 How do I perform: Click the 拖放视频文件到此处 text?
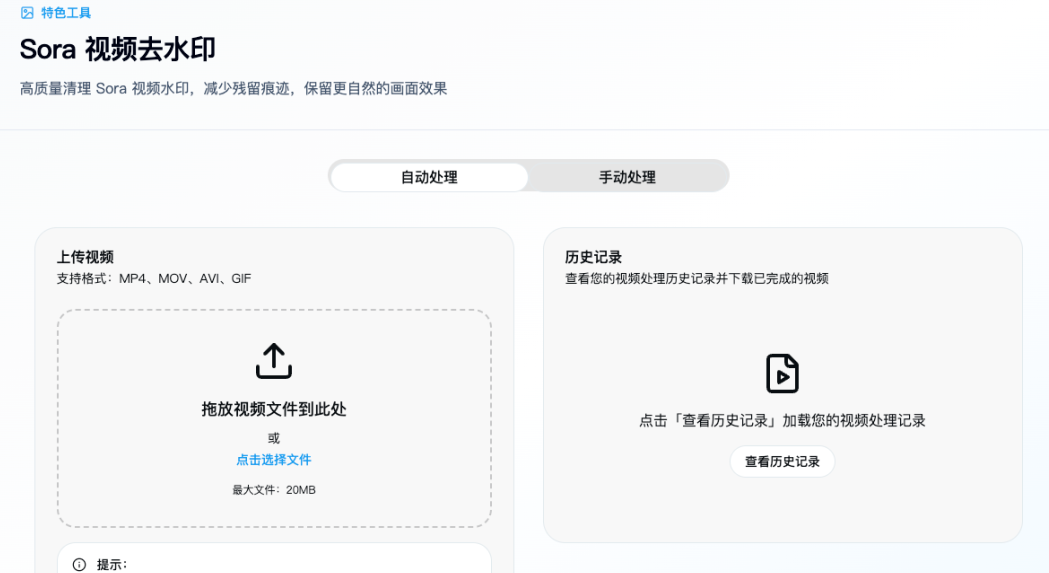273,409
